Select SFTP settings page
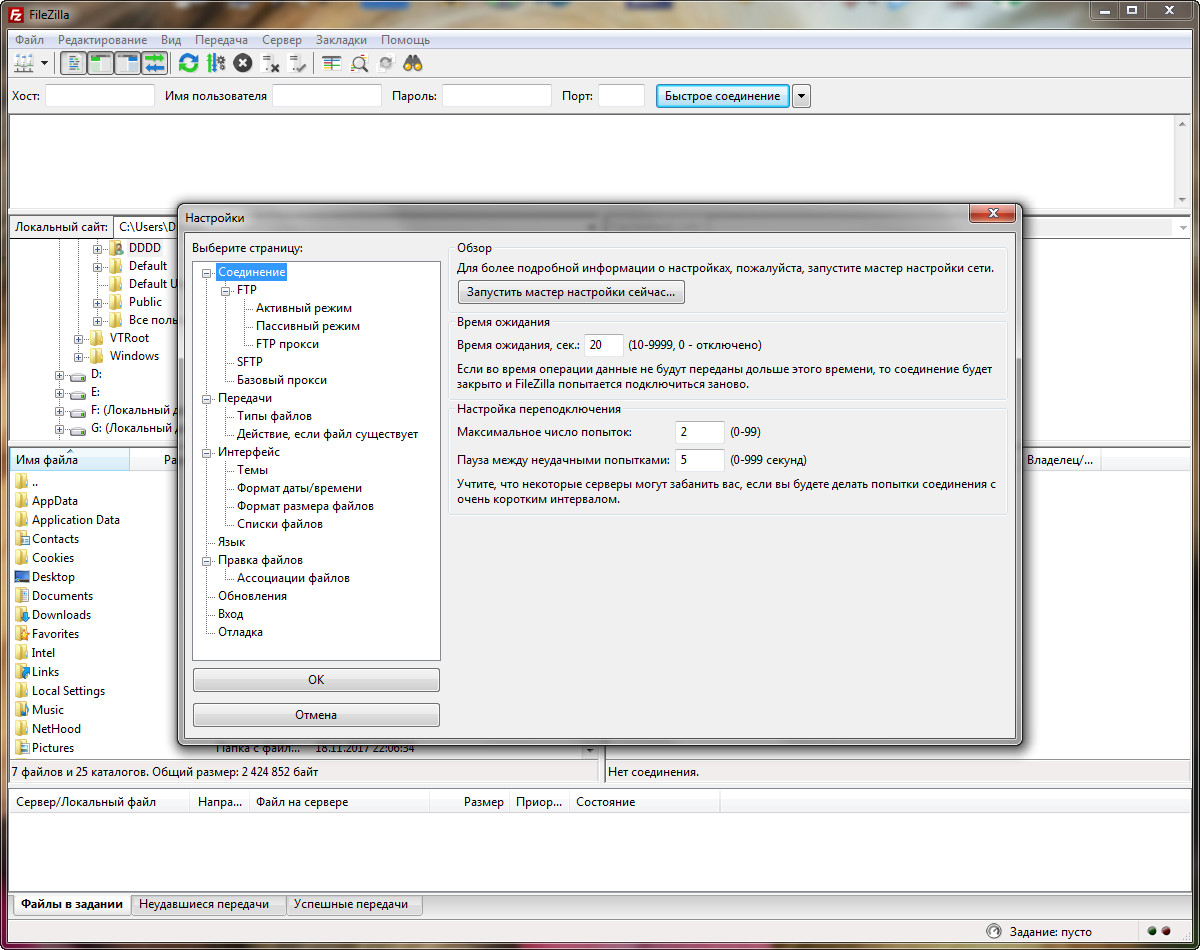The width and height of the screenshot is (1200, 950). coord(250,362)
